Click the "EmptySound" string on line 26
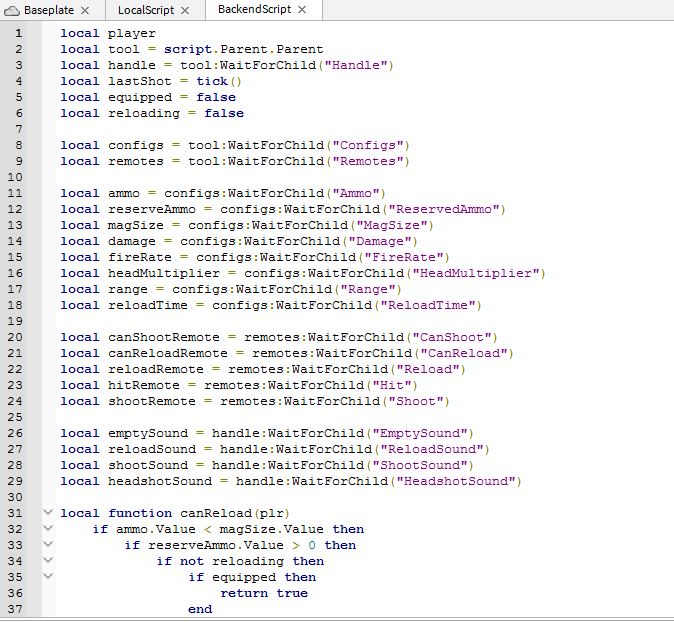 point(420,433)
